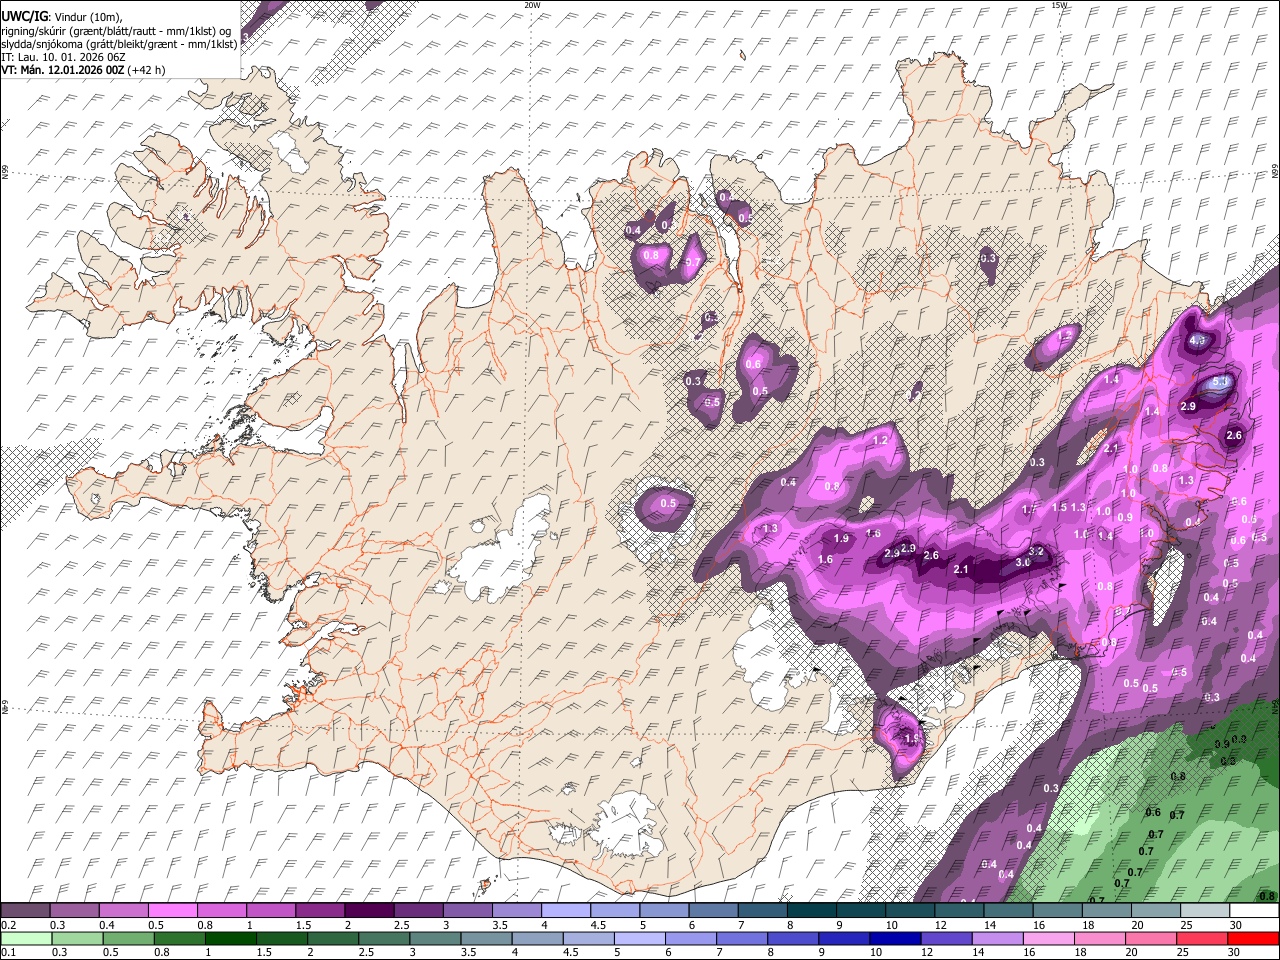Click the '0.2' label on the upper legend
The image size is (1280, 960).
[x=9, y=925]
